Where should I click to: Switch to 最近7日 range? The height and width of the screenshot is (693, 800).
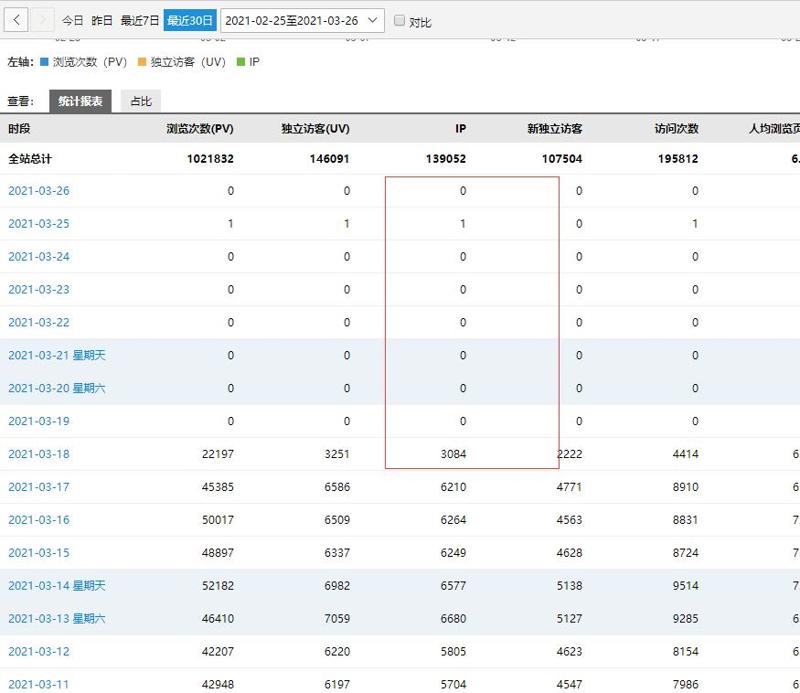point(140,20)
